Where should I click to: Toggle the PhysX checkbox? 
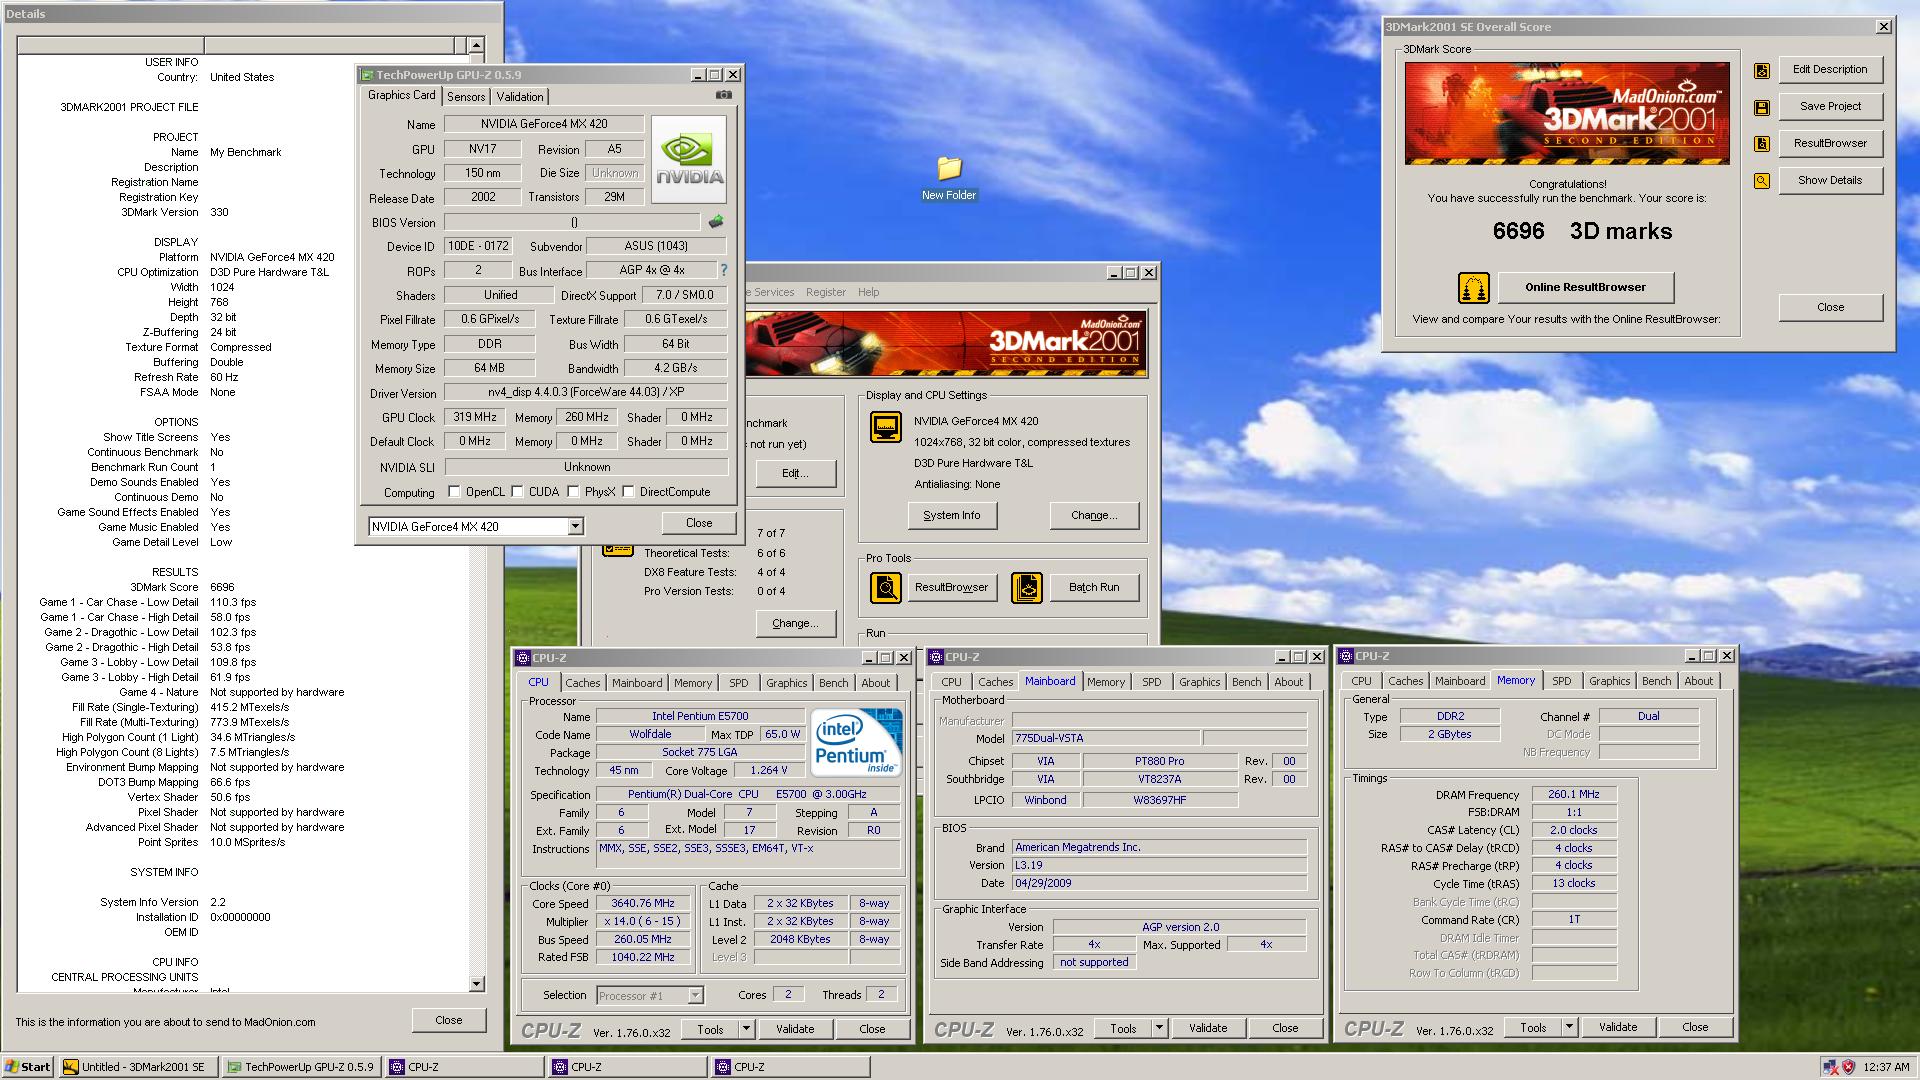coord(573,491)
